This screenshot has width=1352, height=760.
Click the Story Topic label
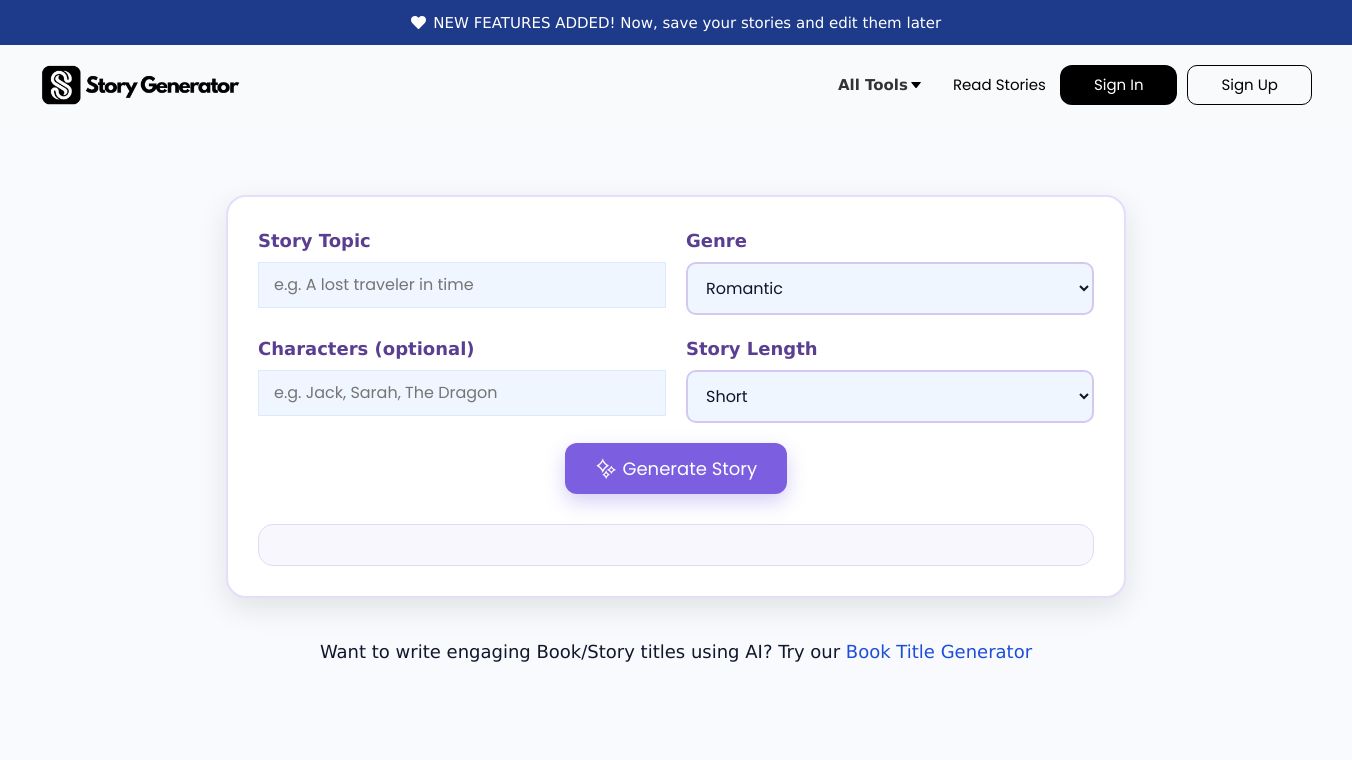click(314, 241)
